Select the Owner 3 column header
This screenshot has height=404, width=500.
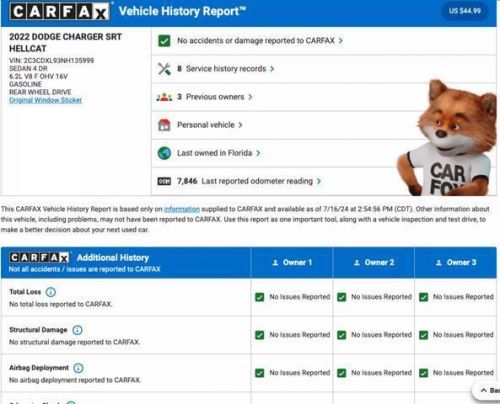point(456,263)
